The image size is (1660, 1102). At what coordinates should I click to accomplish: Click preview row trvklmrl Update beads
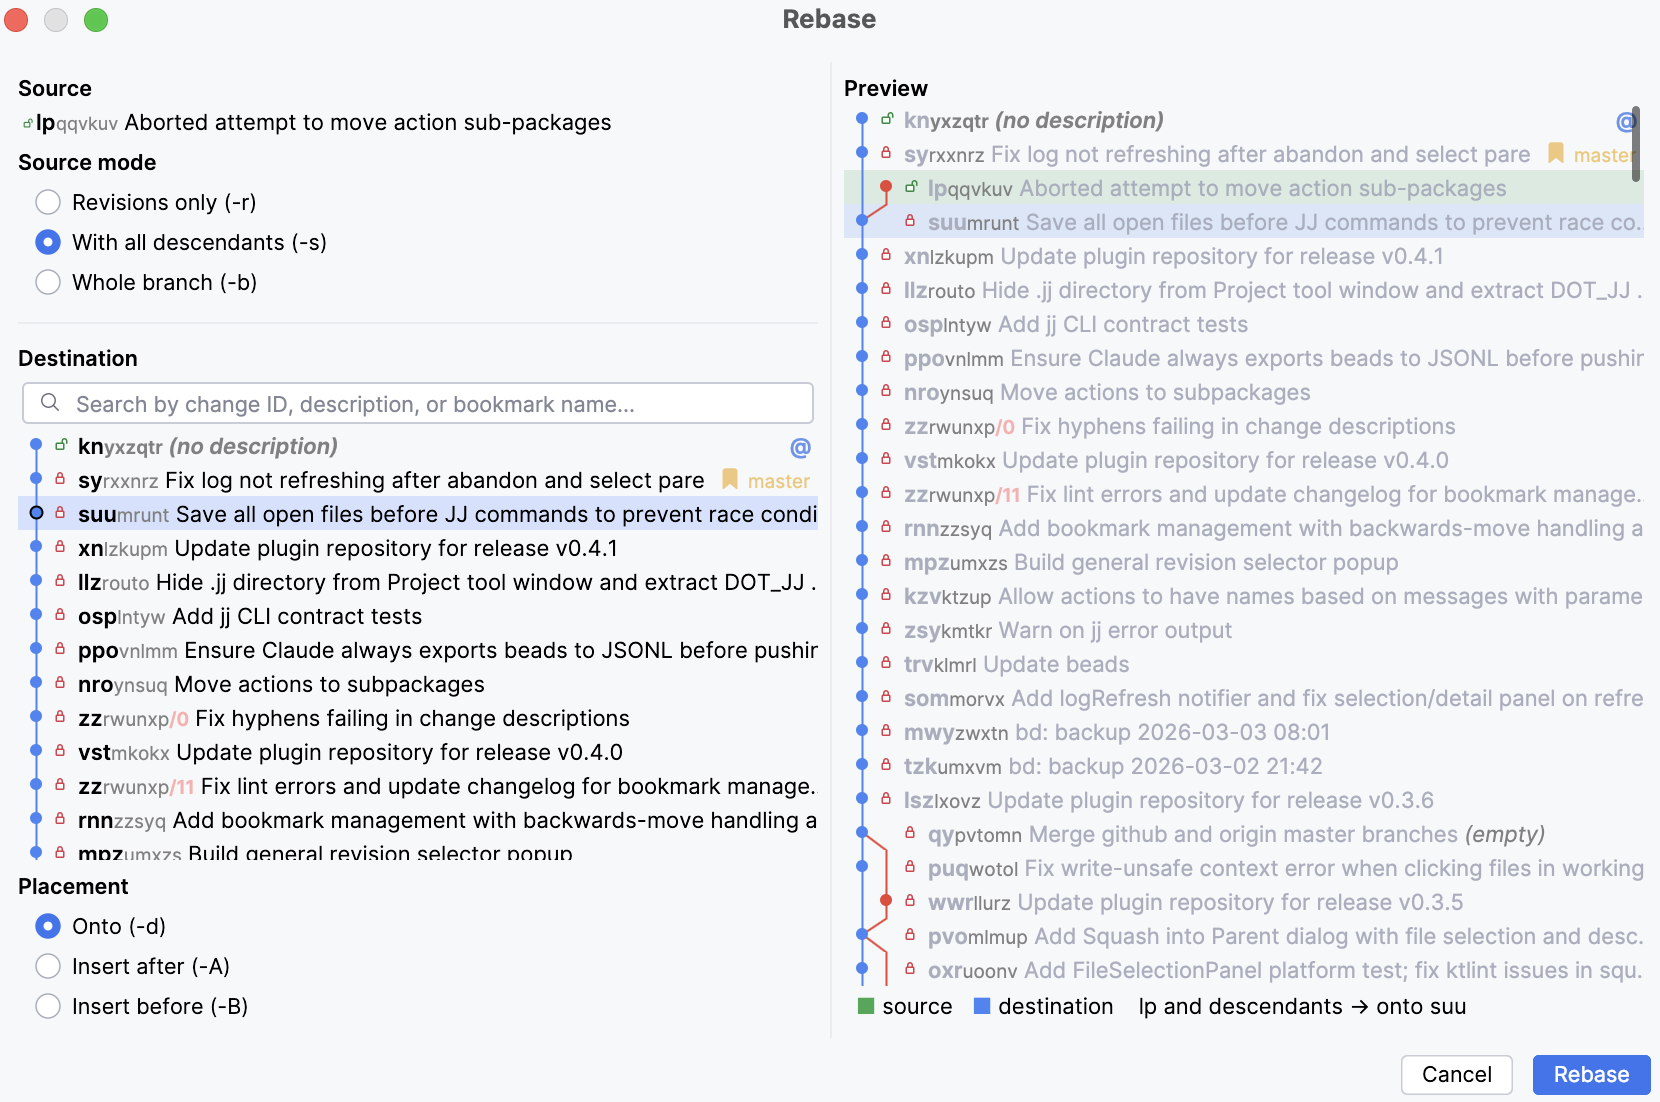[x=1244, y=664]
